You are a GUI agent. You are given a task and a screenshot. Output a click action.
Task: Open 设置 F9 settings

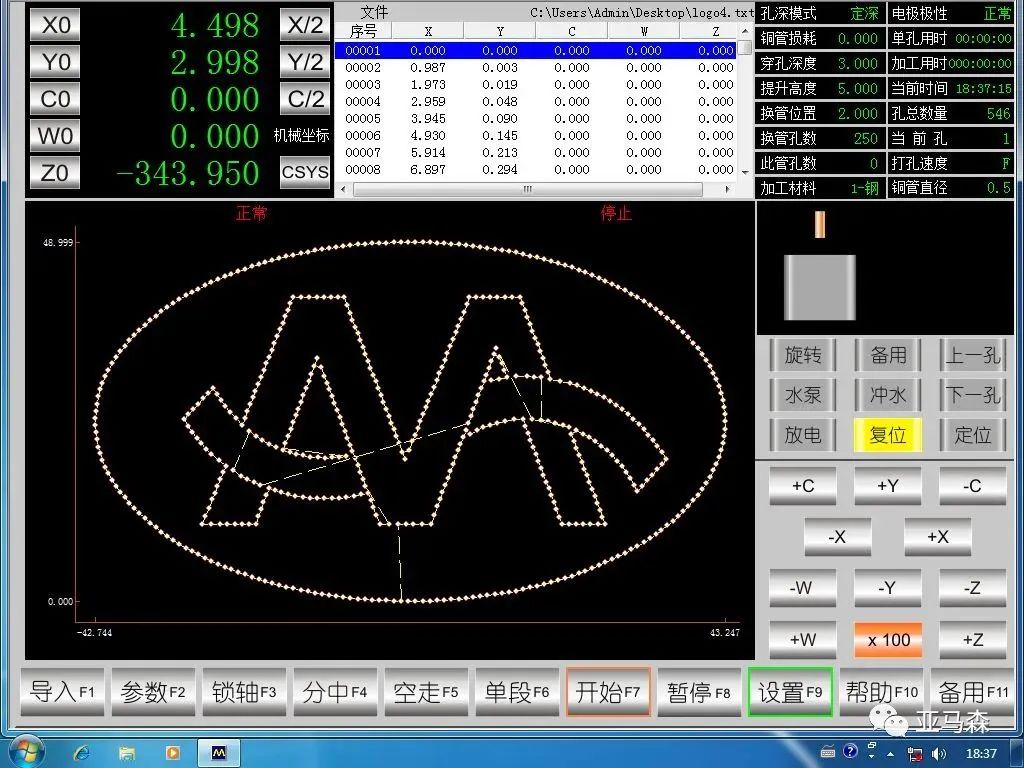[790, 692]
